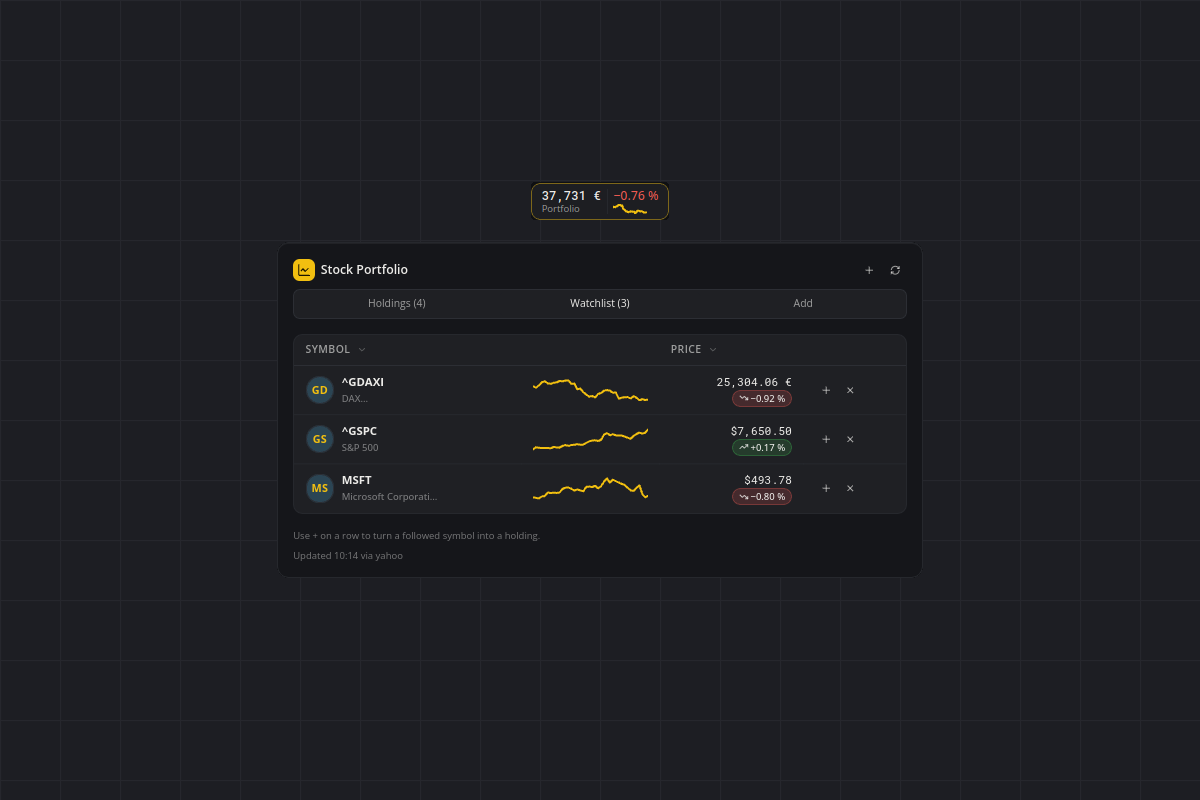Select the ^GSPC symbol name

point(360,431)
